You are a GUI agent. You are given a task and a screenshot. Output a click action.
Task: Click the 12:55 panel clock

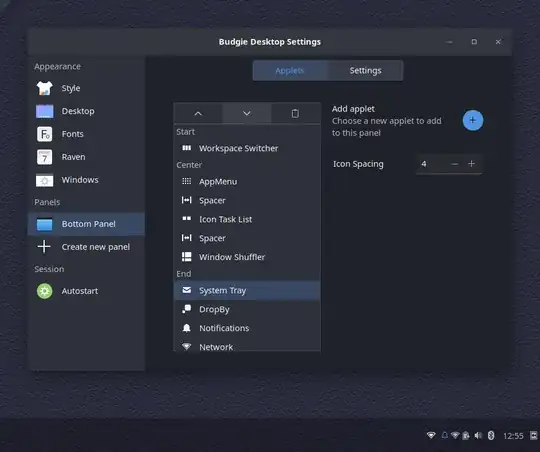(513, 436)
